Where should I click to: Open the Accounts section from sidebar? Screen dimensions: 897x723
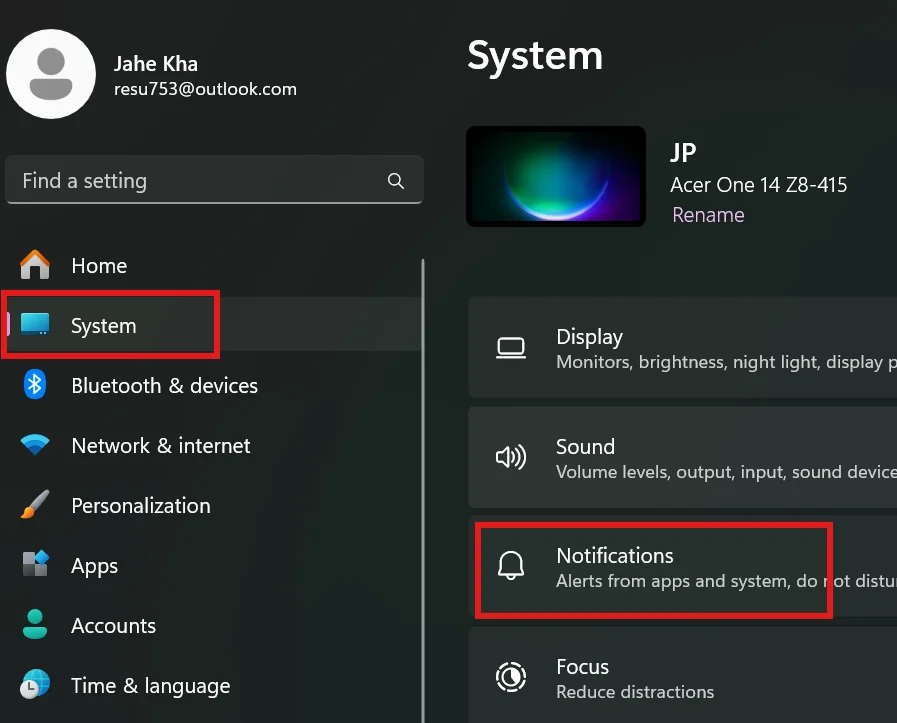point(113,626)
